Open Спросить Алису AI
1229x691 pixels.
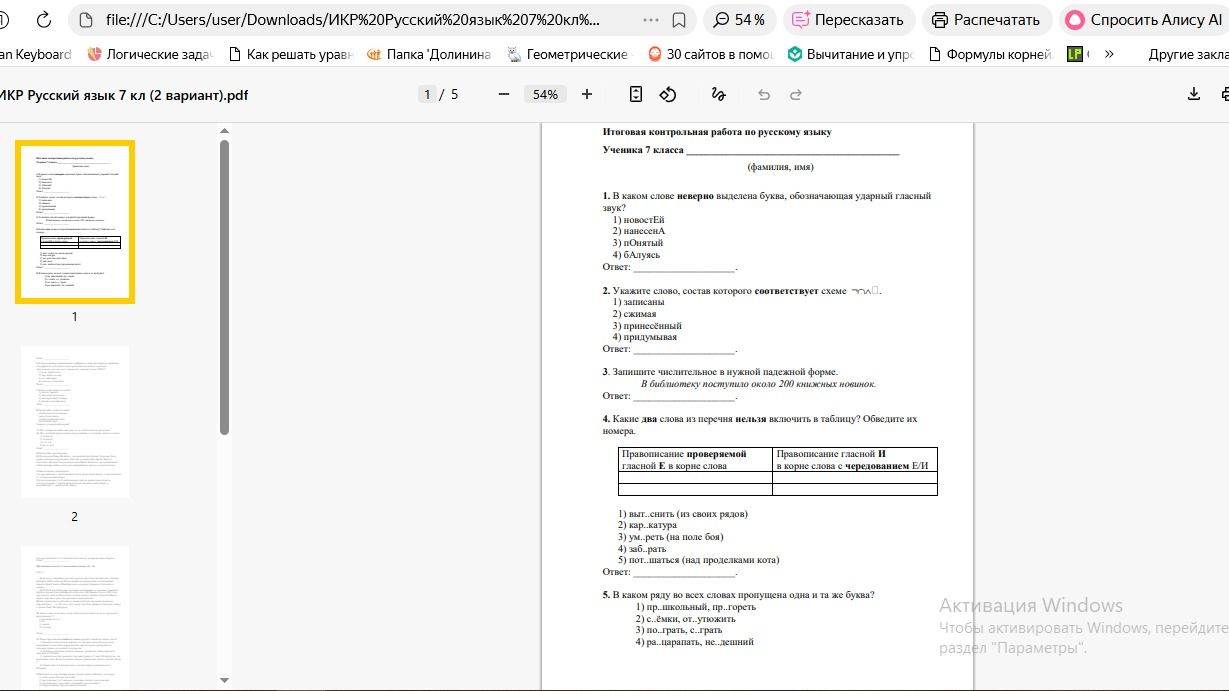pos(1143,20)
